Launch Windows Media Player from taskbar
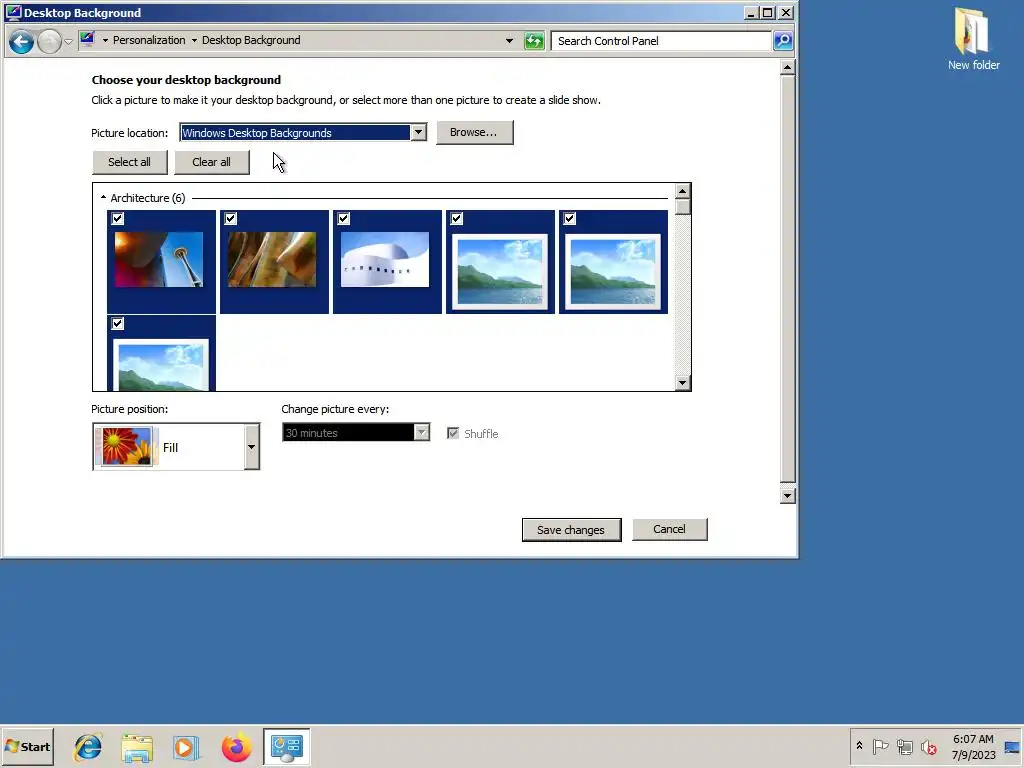1024x768 pixels. tap(185, 747)
